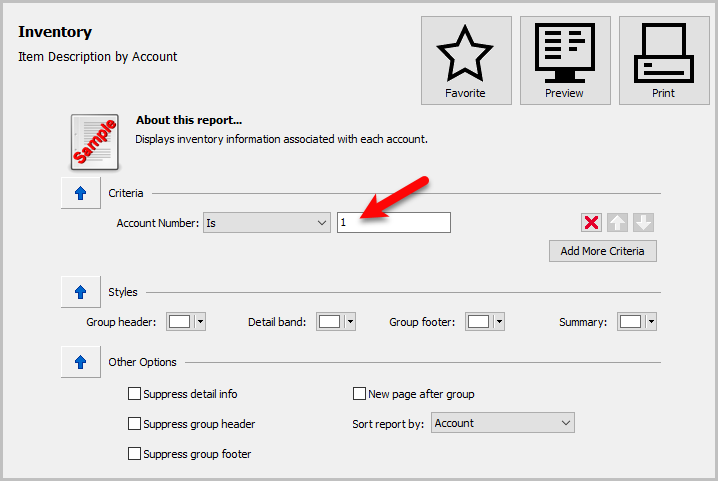Image resolution: width=718 pixels, height=481 pixels.
Task: Enable Suppress group footer checkbox
Action: (x=134, y=454)
